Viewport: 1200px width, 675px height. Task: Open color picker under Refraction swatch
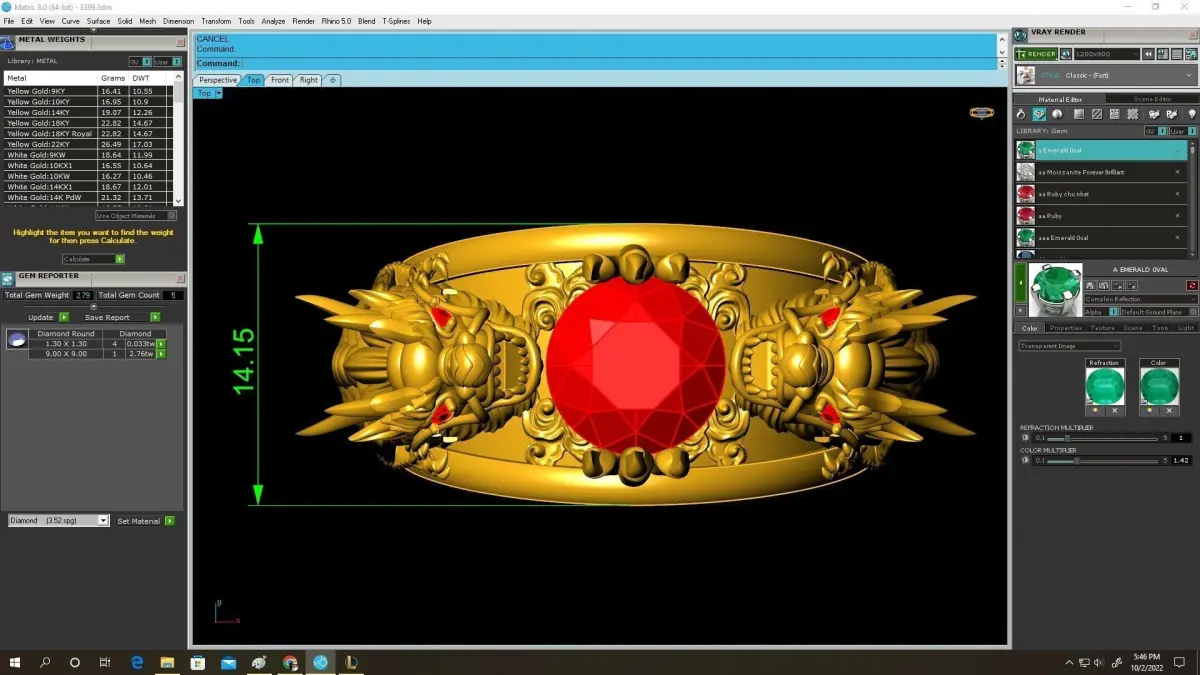(1095, 411)
